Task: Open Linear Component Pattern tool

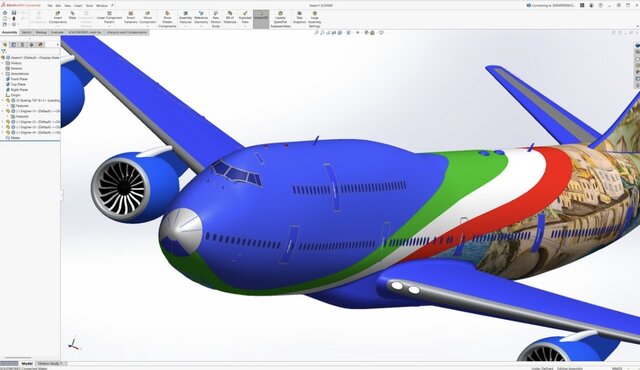Action: (x=109, y=18)
